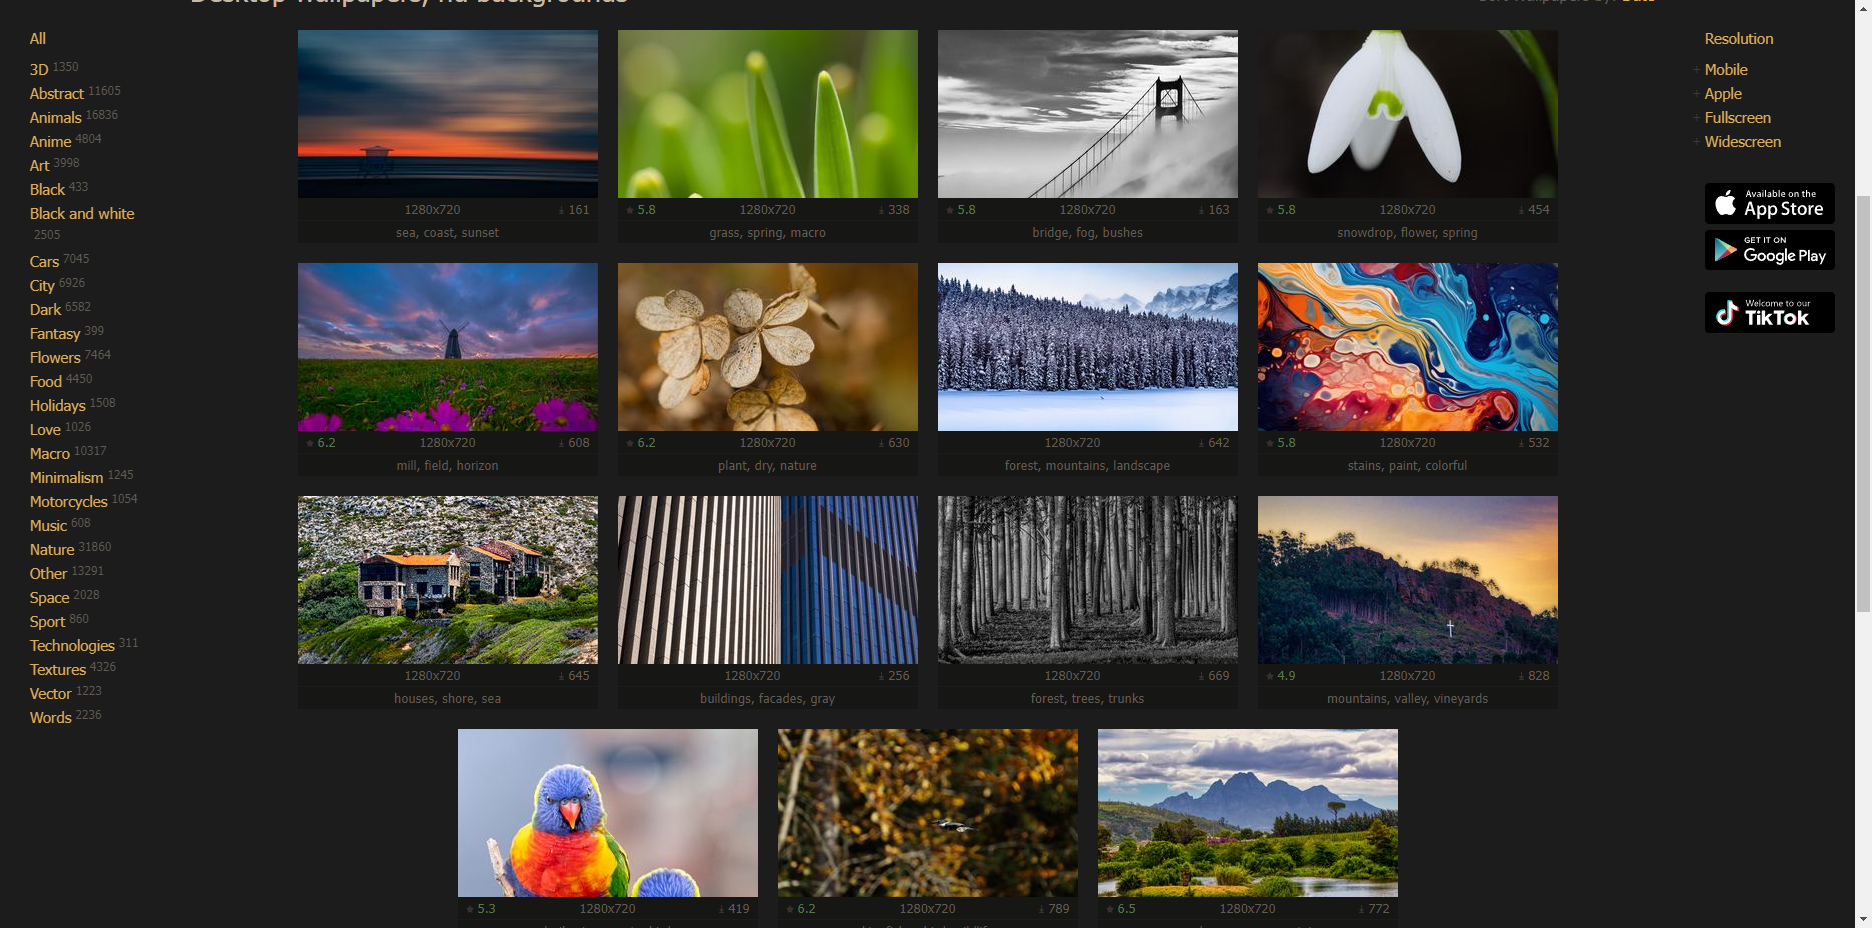Open the Cars category
This screenshot has height=928, width=1872.
point(44,262)
